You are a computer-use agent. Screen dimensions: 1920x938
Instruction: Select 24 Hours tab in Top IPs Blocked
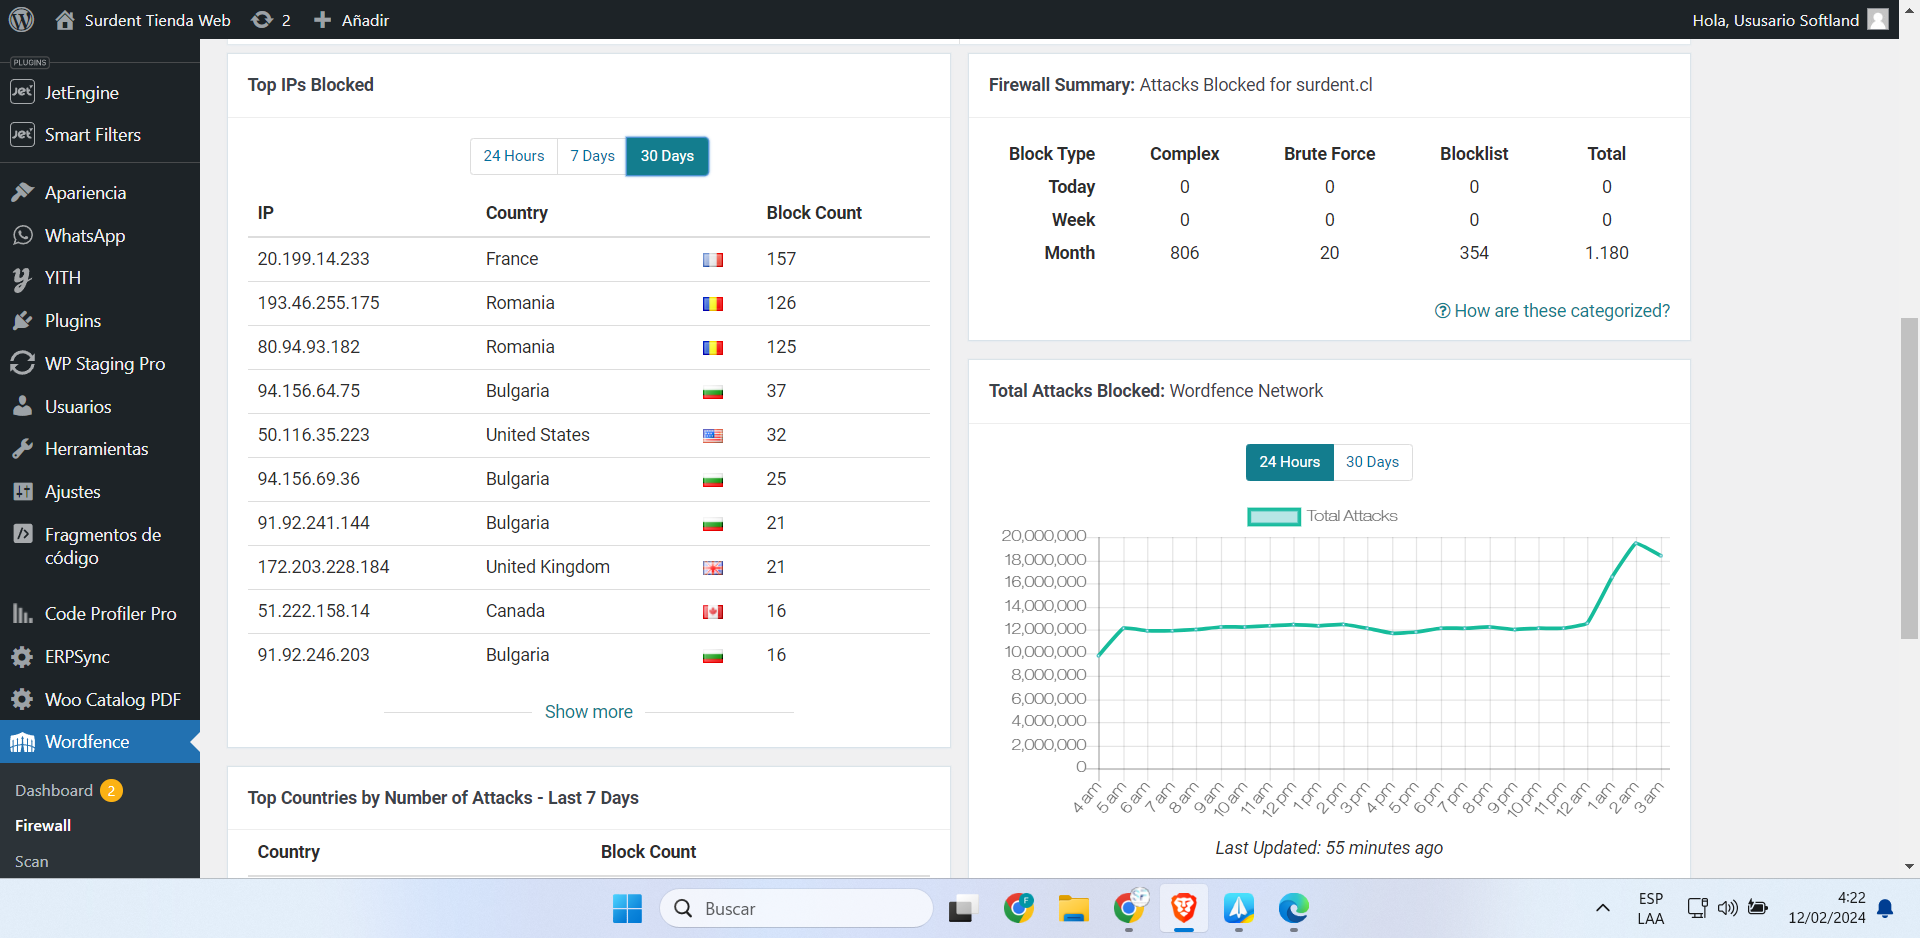[x=514, y=156]
